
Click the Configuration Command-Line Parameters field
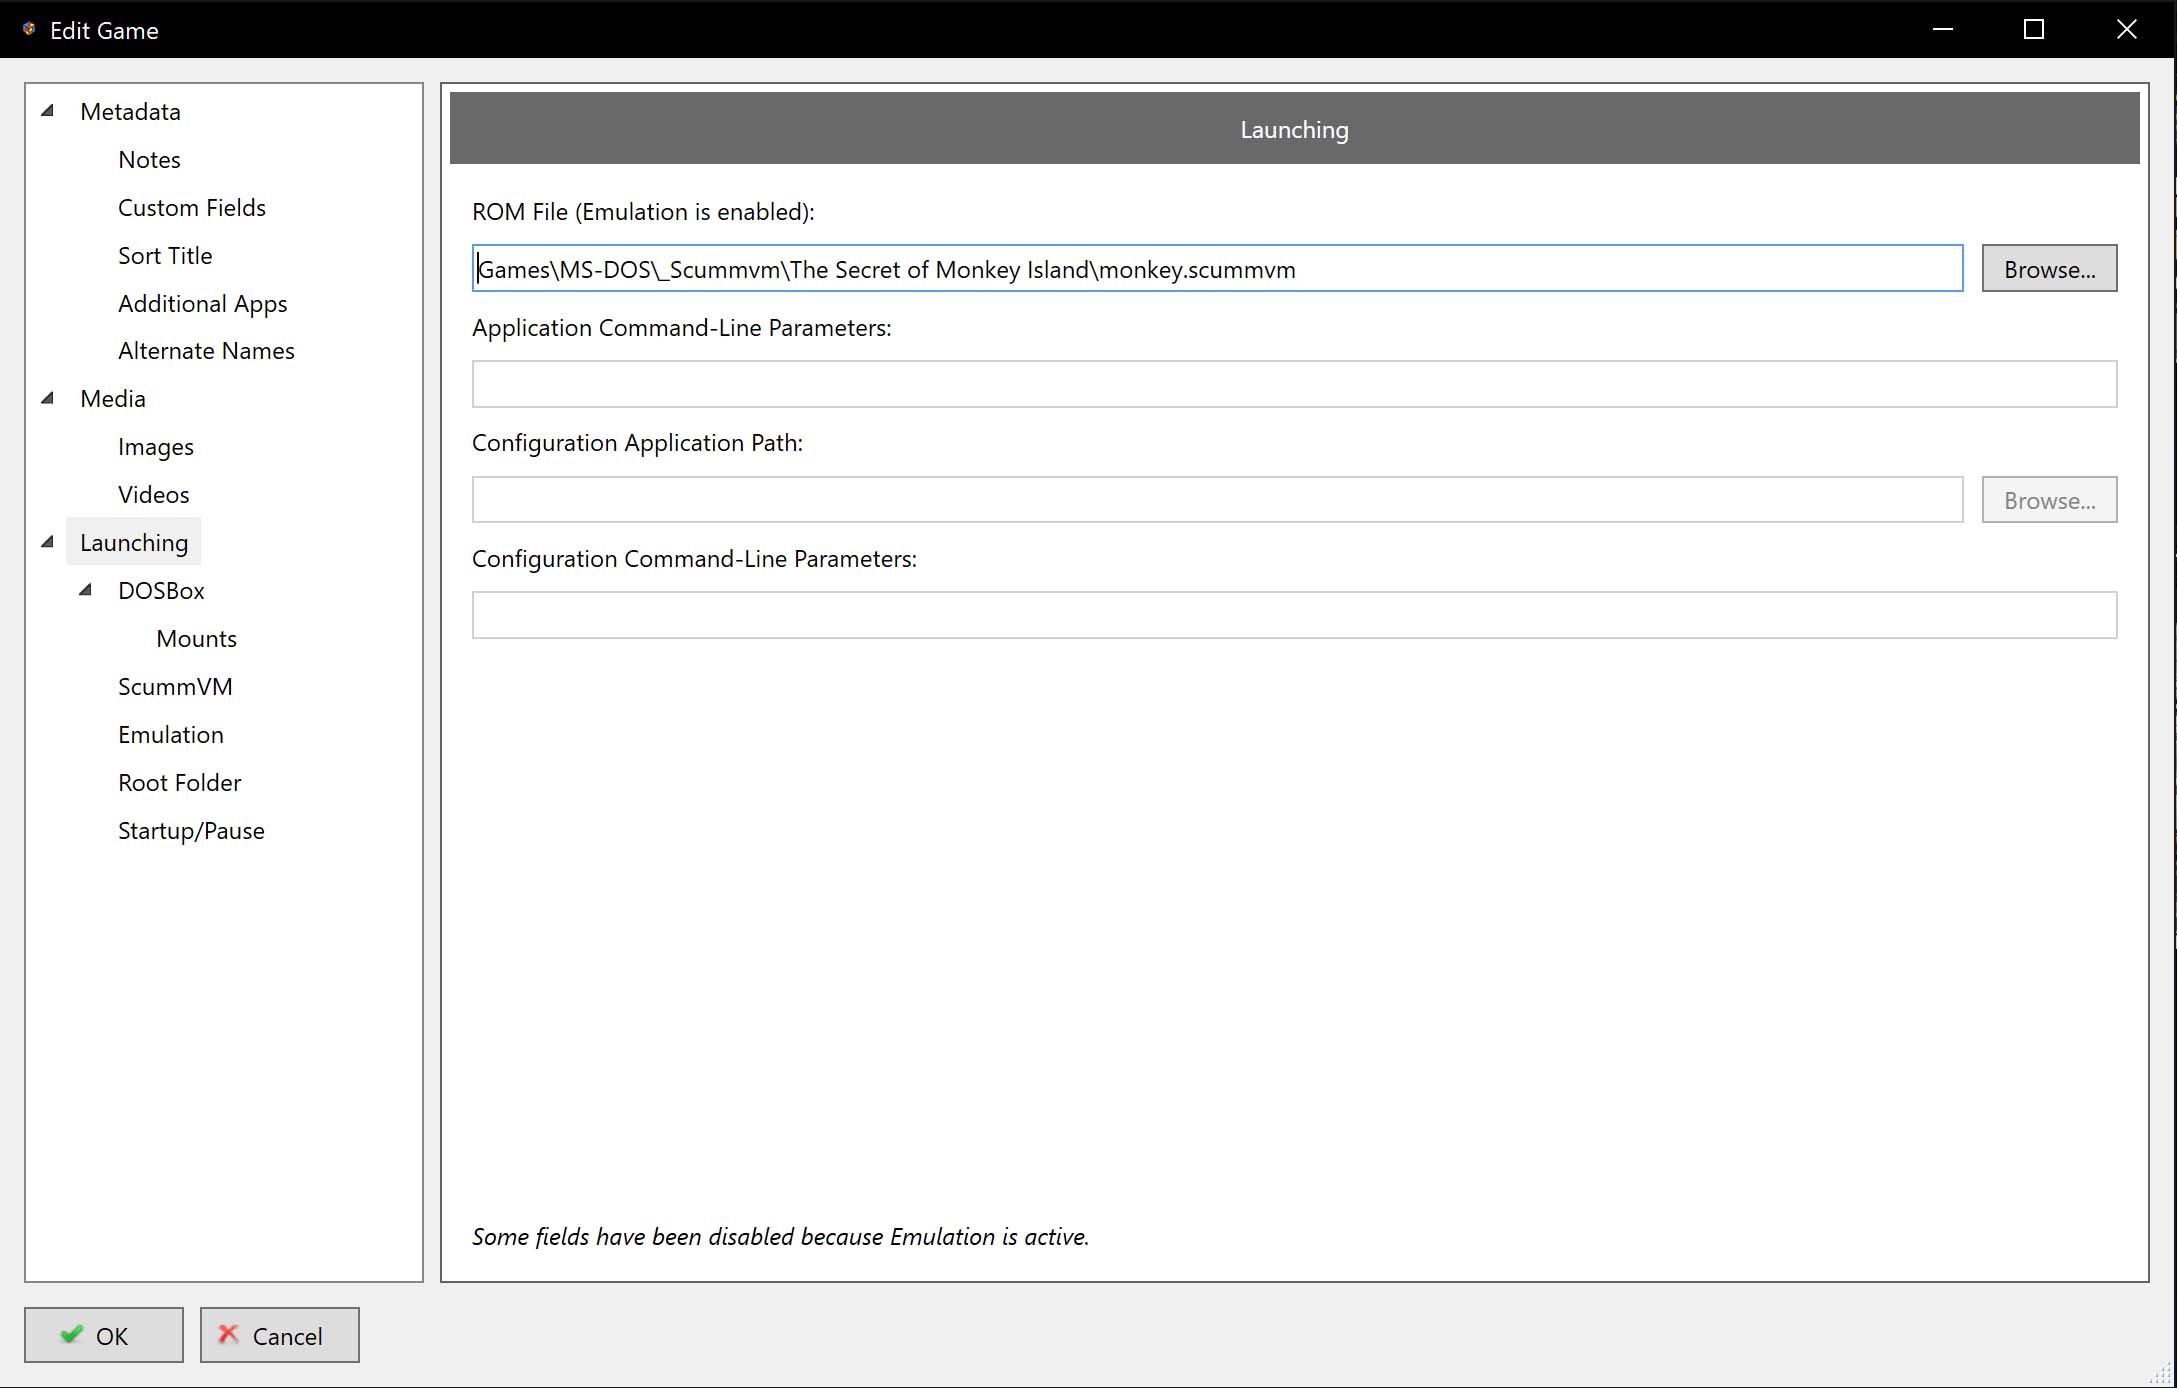point(1294,615)
